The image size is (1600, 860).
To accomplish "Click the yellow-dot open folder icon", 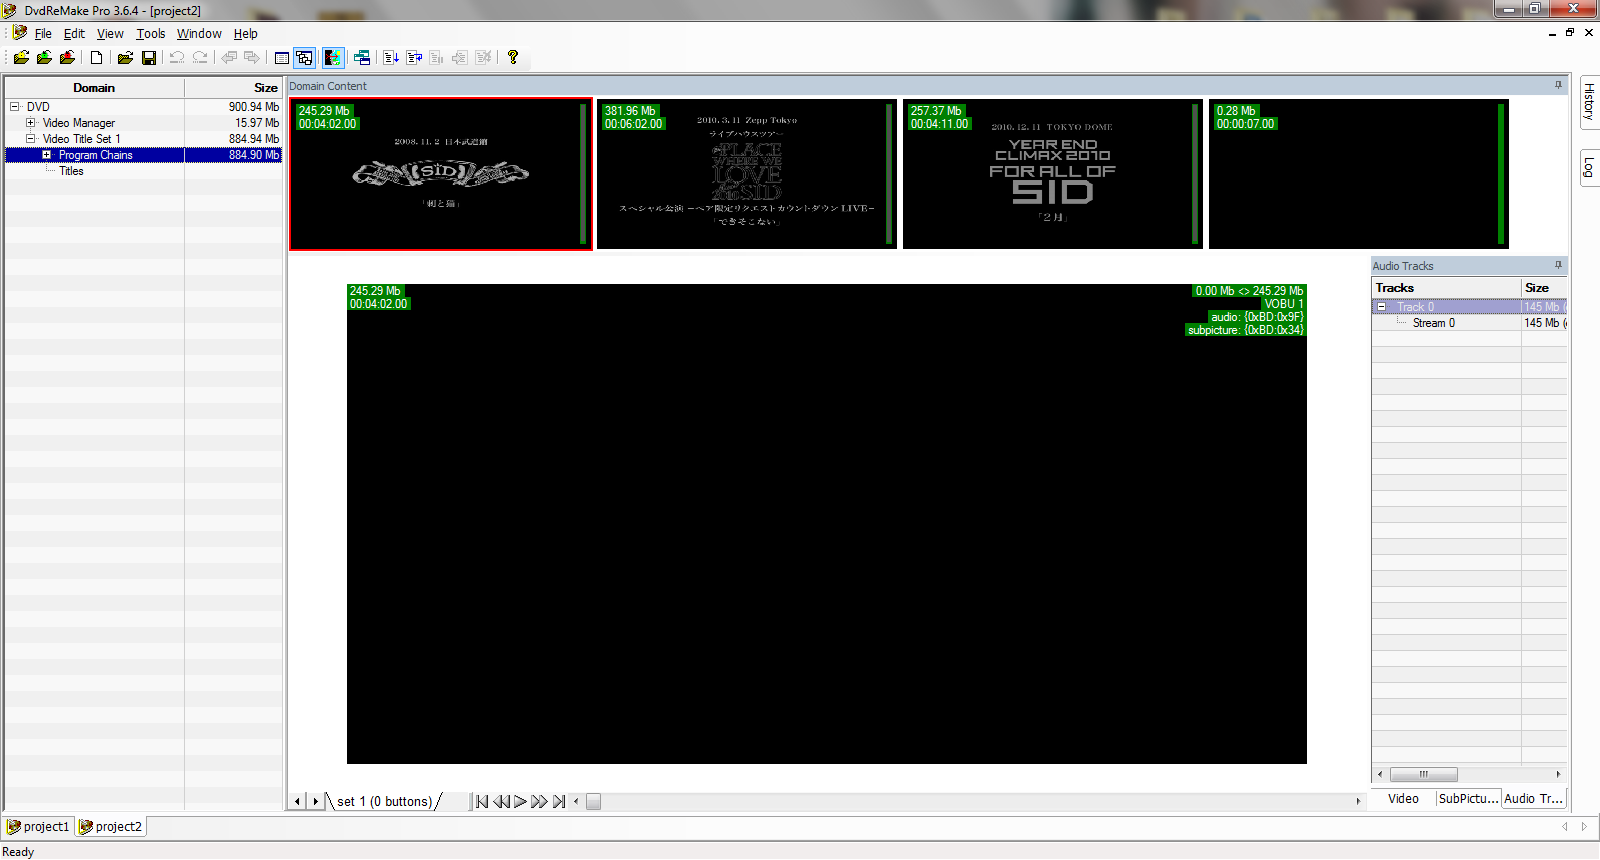I will pyautogui.click(x=21, y=58).
